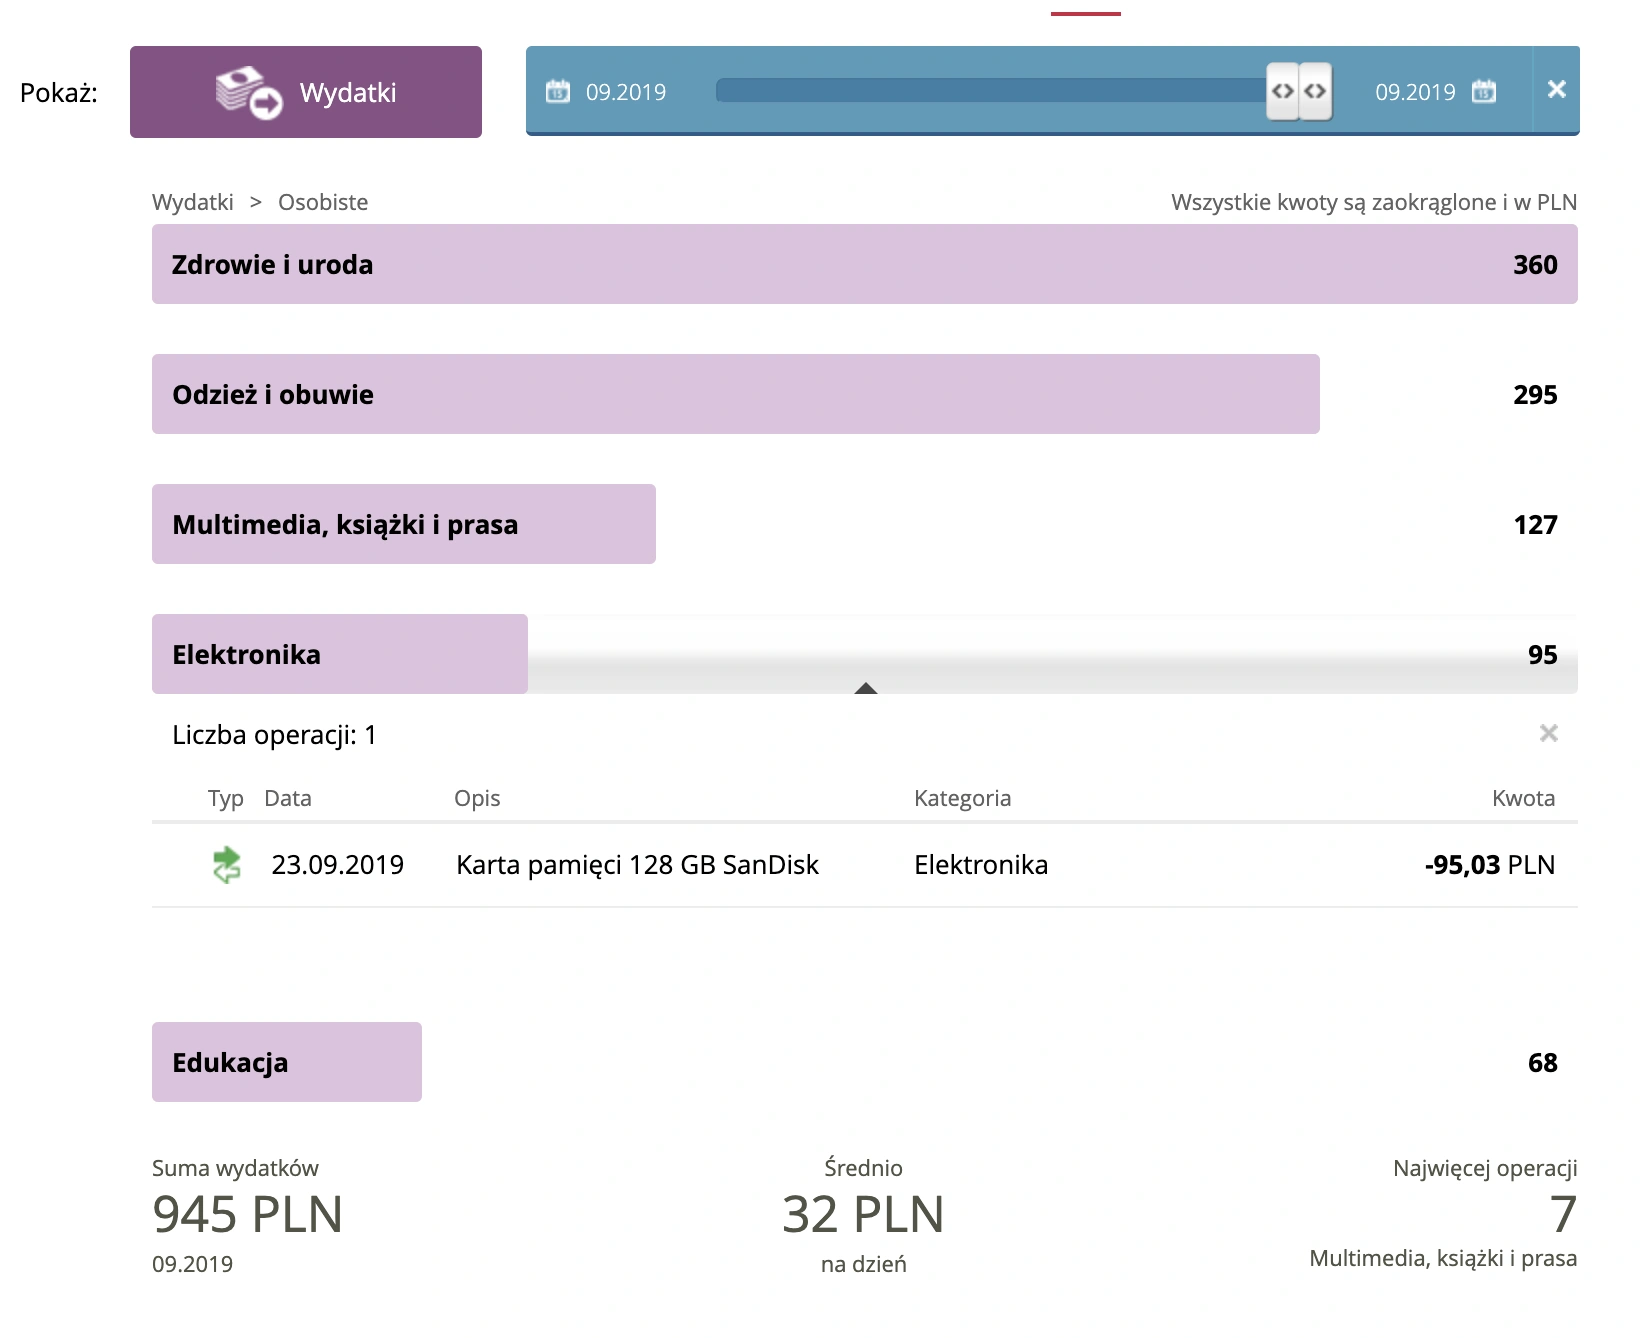Click the green arrows transaction type icon

point(227,865)
